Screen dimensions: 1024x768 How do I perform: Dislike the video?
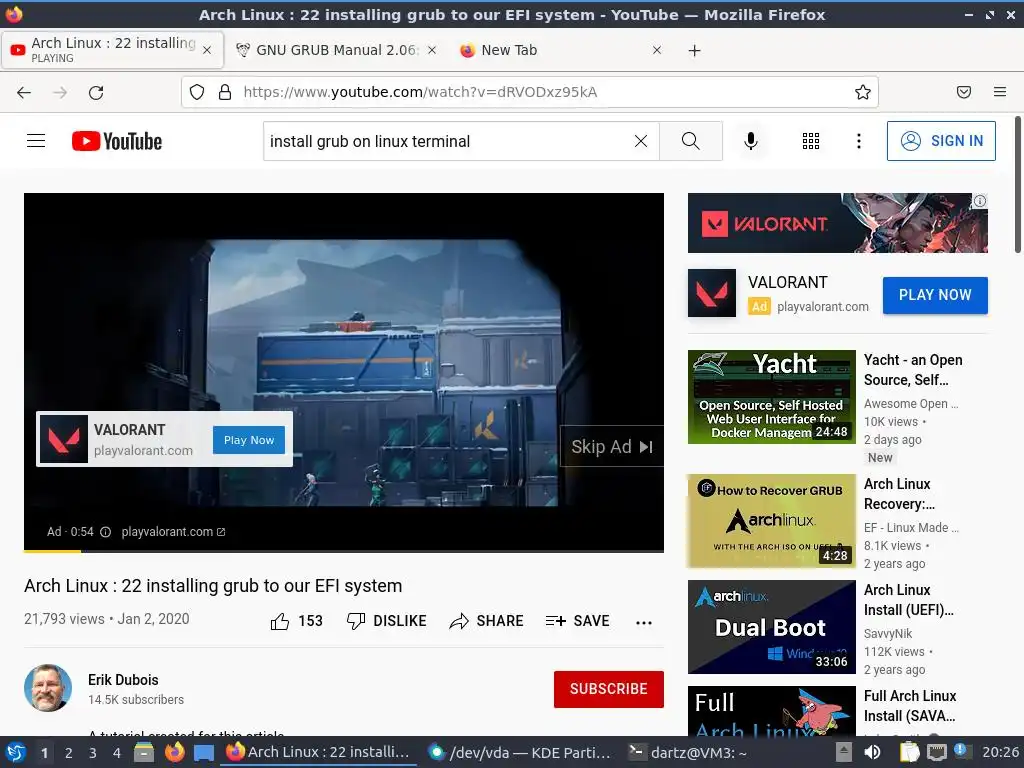click(x=387, y=621)
